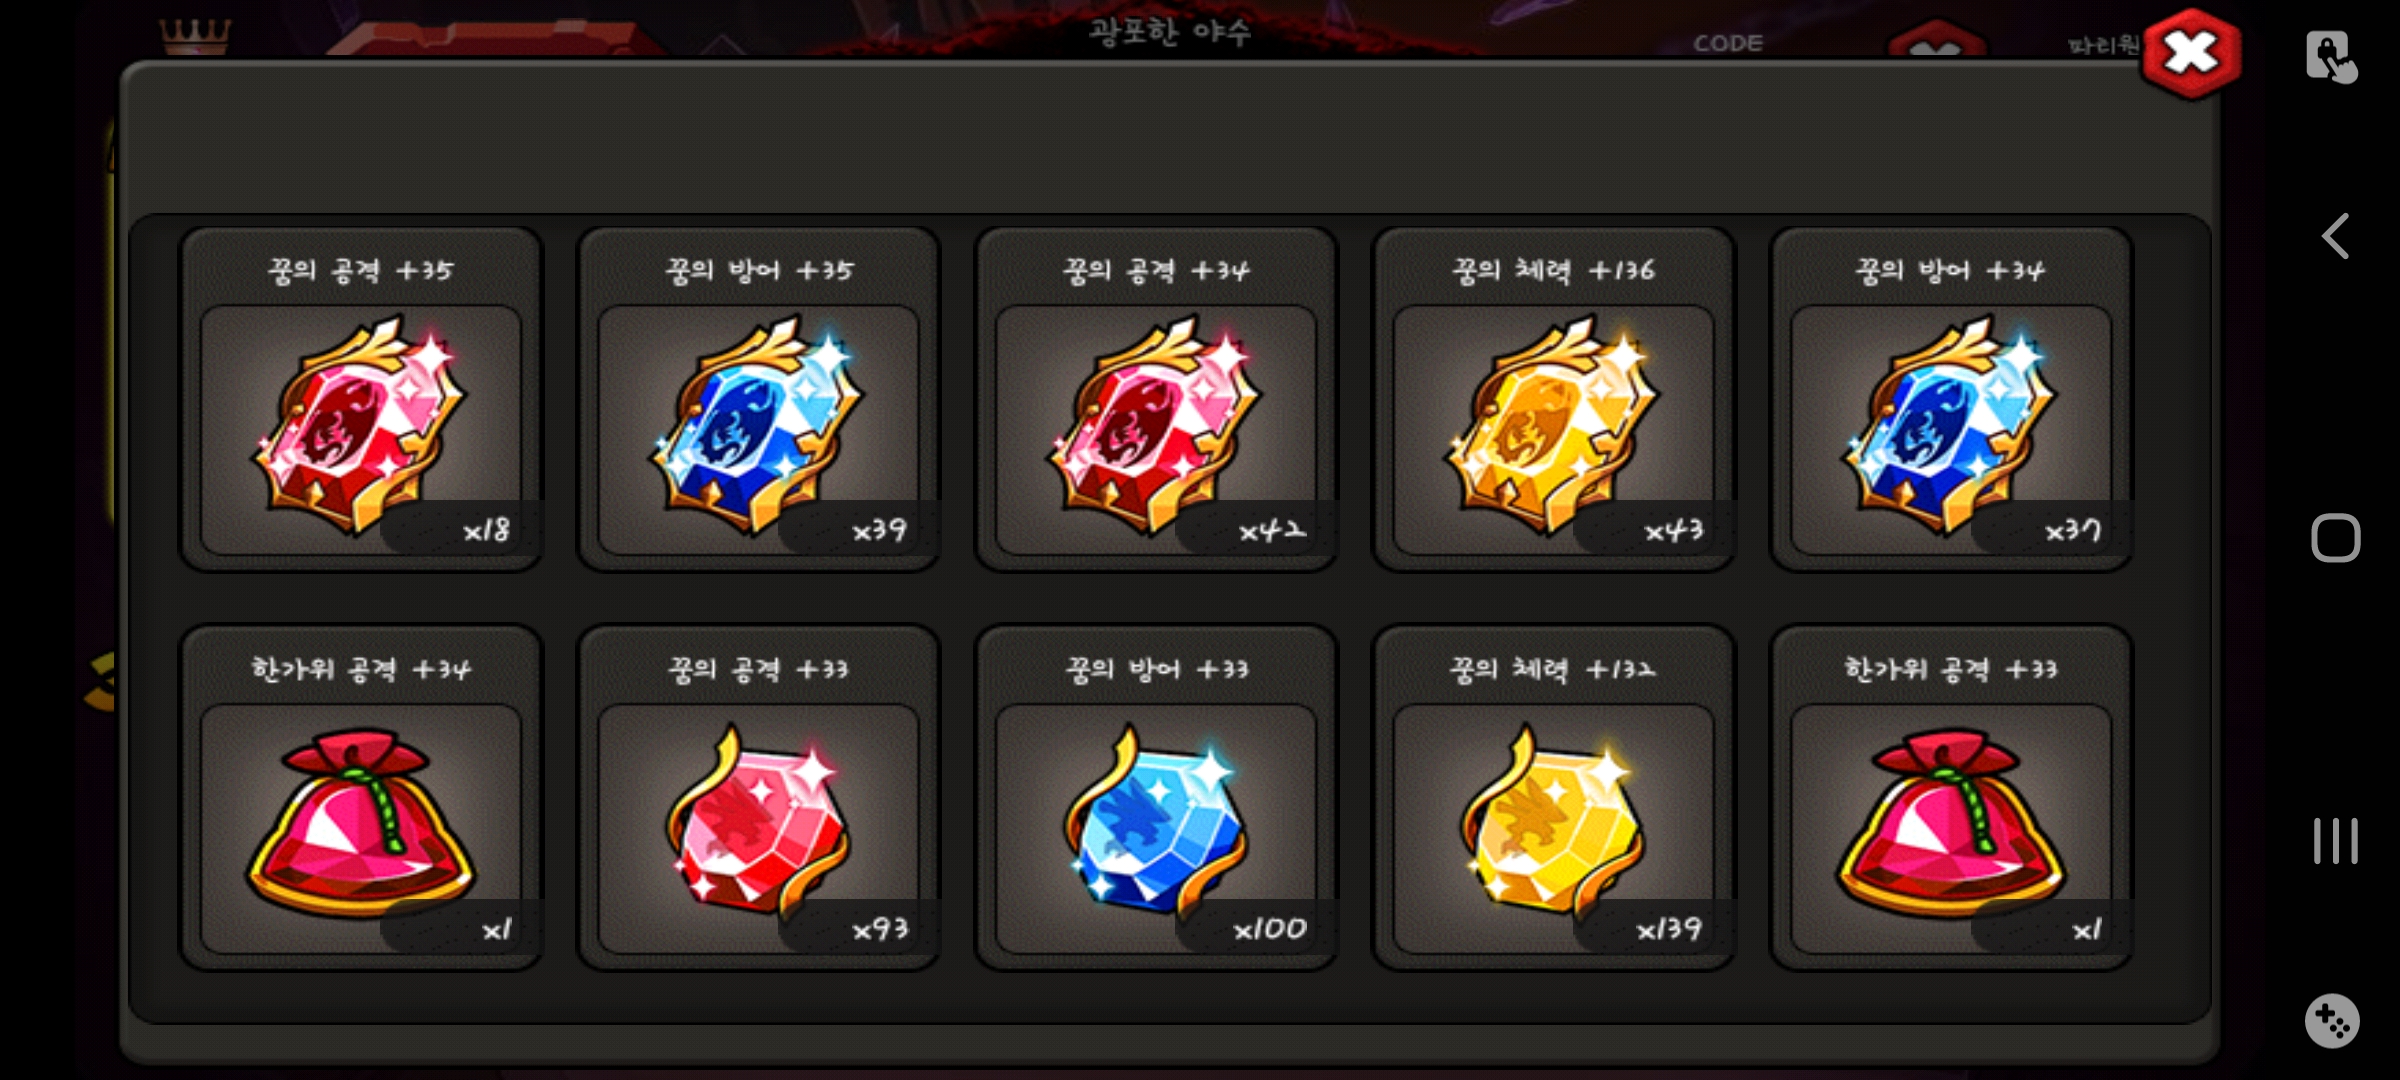Tap the blue 꿈의 방어 +34 gem
This screenshot has height=1080, width=2400.
[x=1951, y=400]
